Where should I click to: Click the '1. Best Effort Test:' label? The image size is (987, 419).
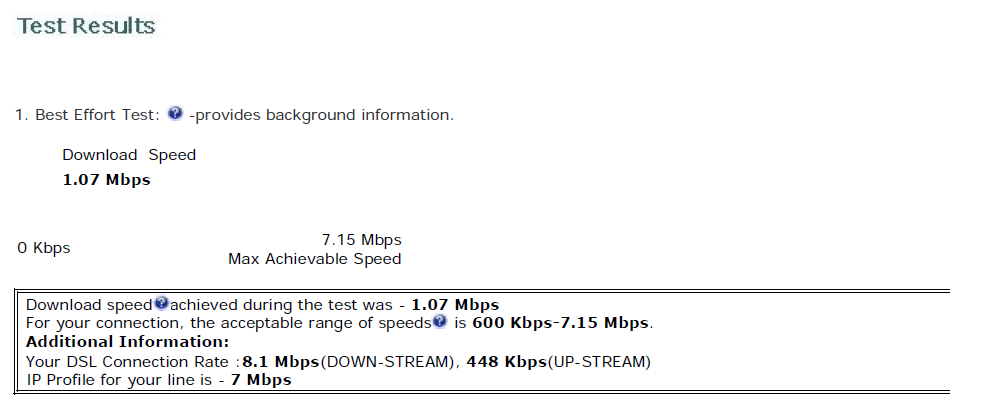(x=88, y=115)
